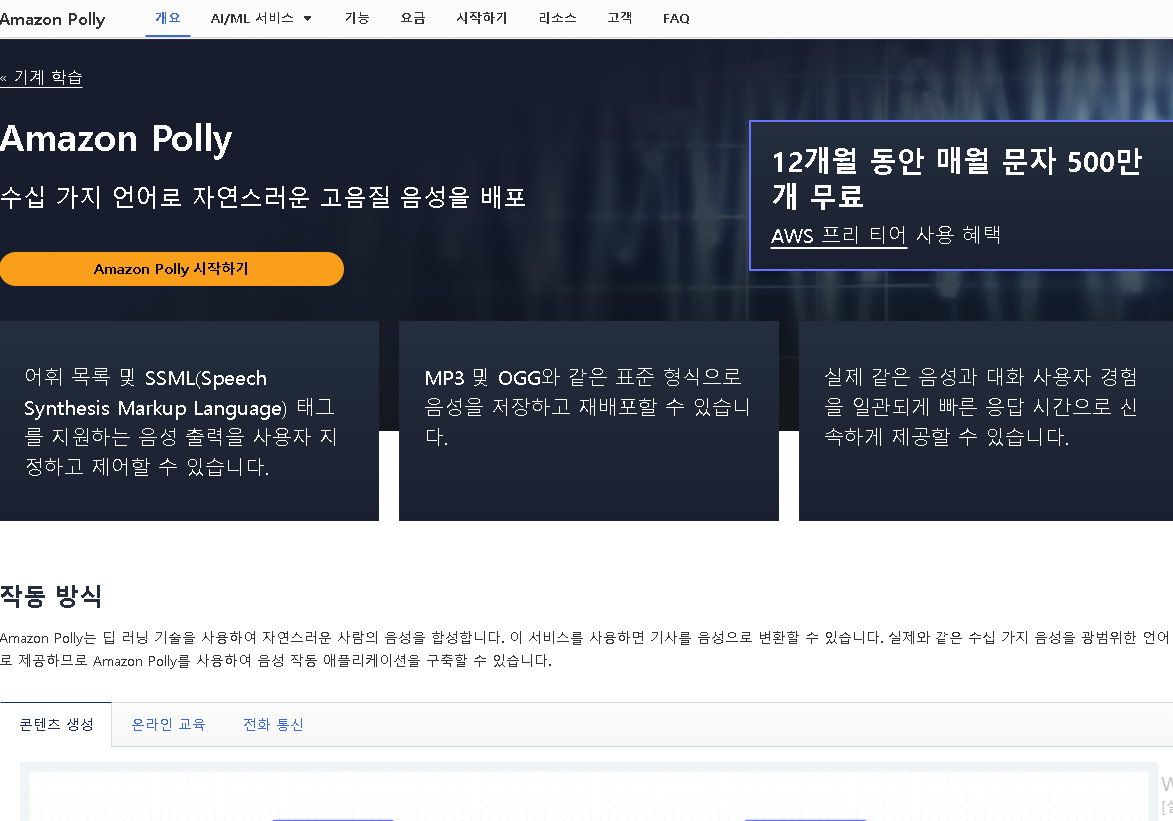Viewport: 1173px width, 821px height.
Task: Click the SSML(Speech Synthesis Markup Language) feature card
Action: tap(189, 421)
